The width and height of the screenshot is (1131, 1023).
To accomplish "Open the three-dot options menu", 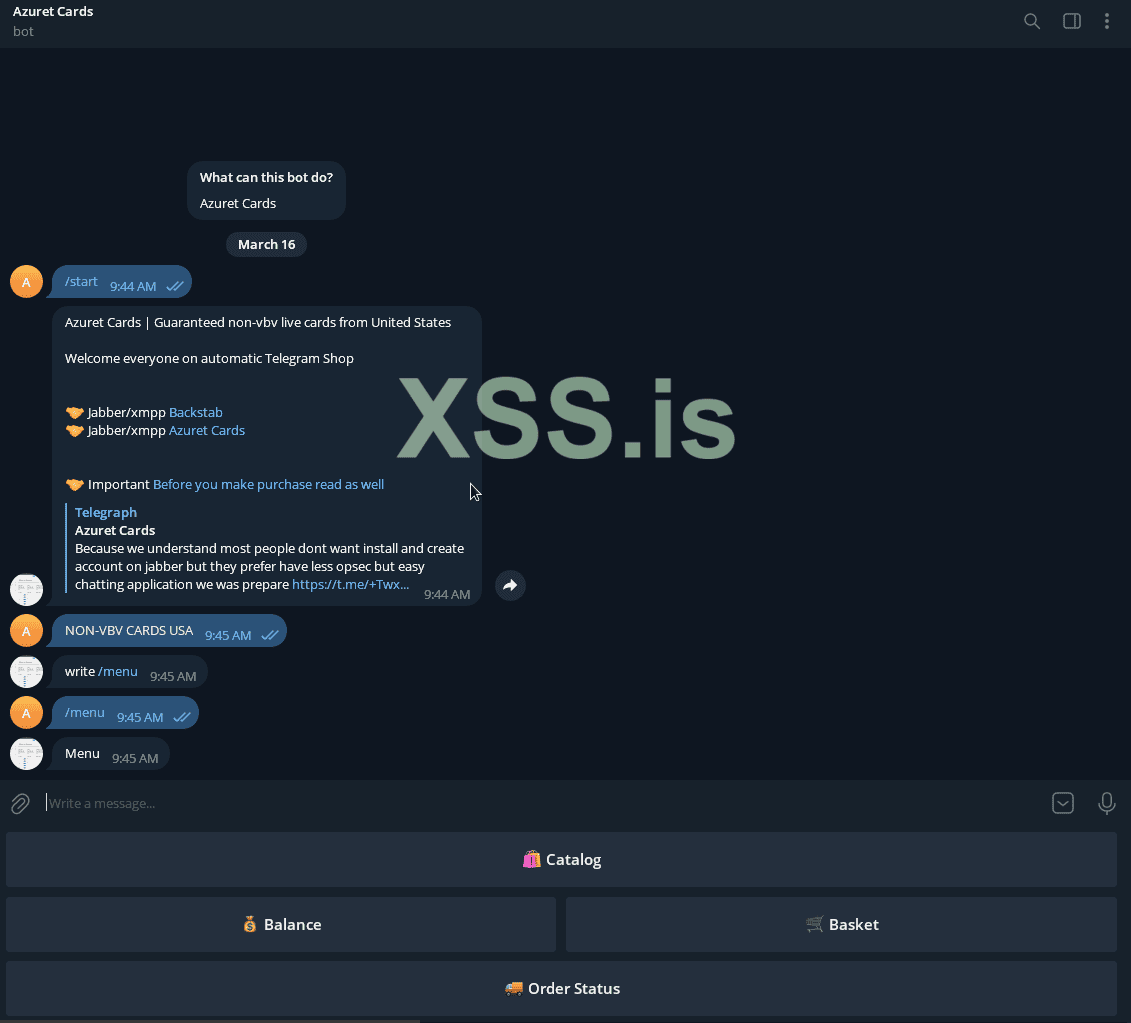I will (1107, 20).
